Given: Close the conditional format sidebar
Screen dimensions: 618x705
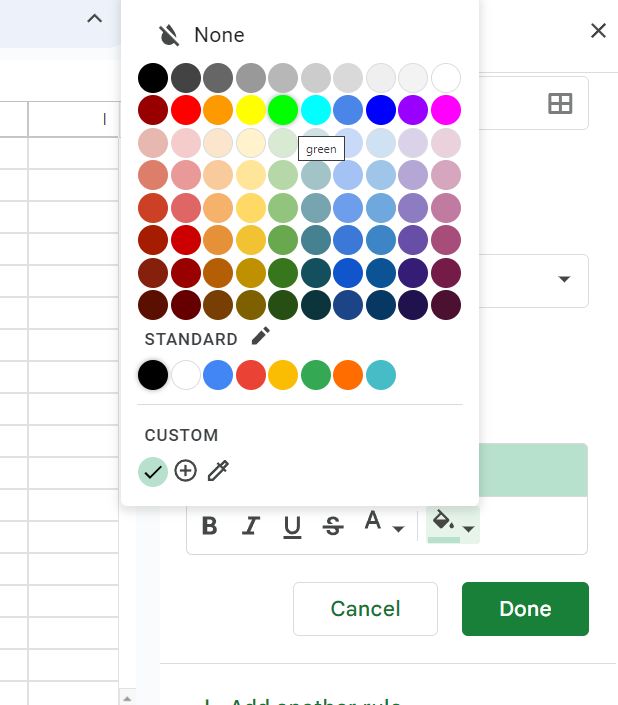Looking at the screenshot, I should [x=598, y=31].
